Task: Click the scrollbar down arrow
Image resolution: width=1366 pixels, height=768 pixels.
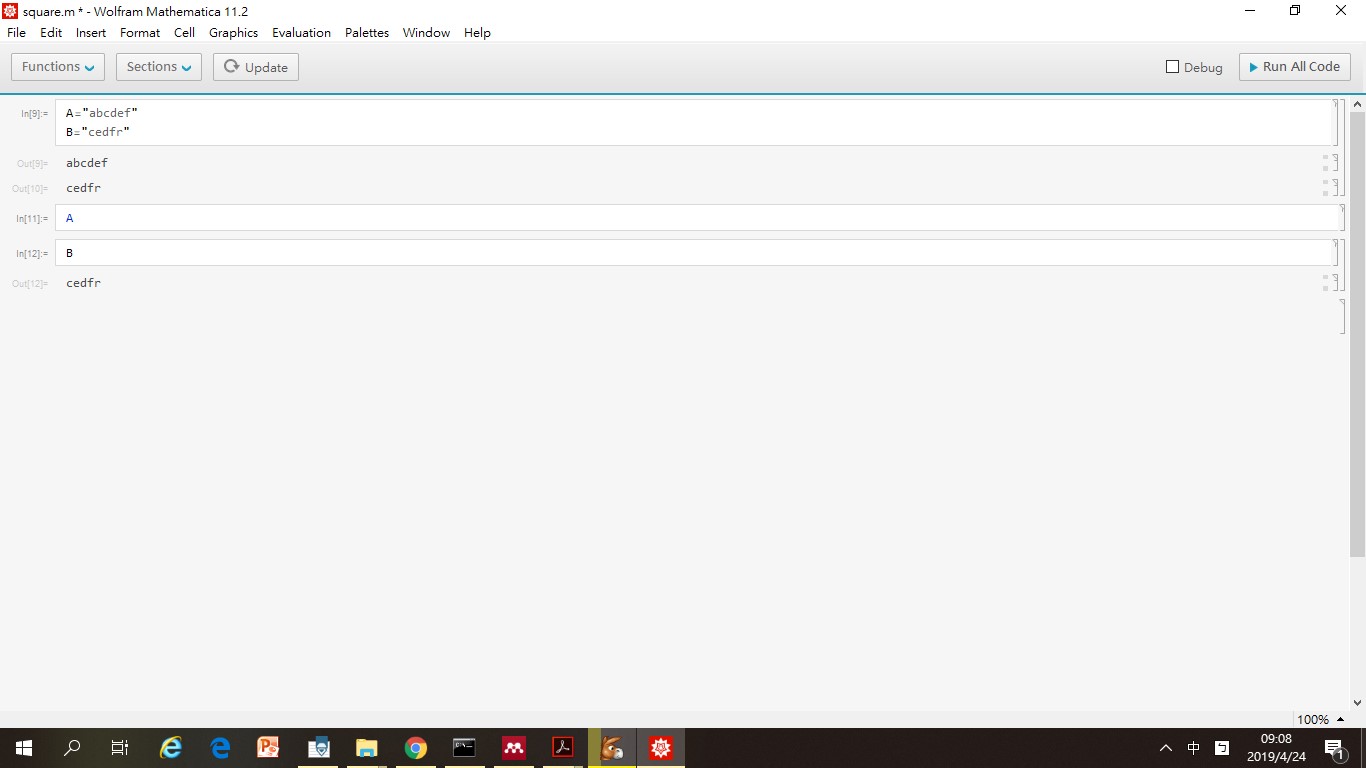Action: (x=1357, y=703)
